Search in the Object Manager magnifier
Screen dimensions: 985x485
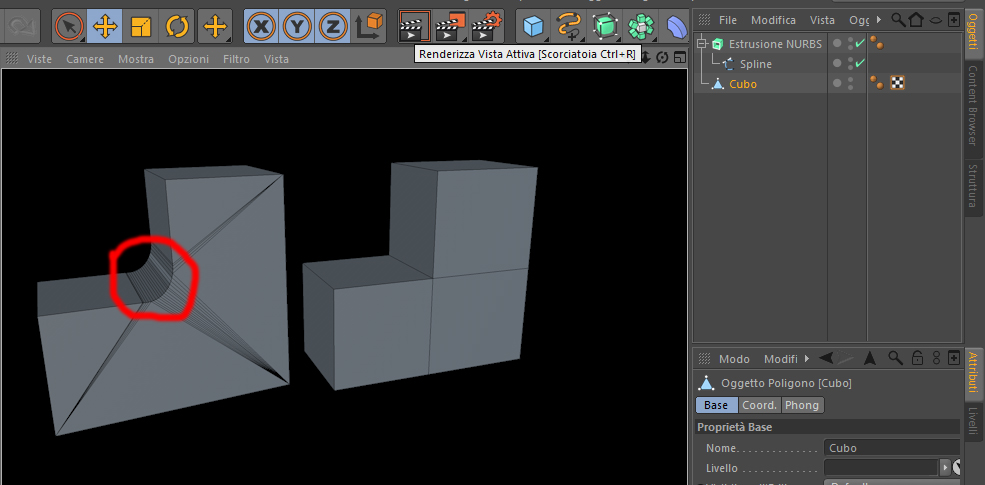898,19
